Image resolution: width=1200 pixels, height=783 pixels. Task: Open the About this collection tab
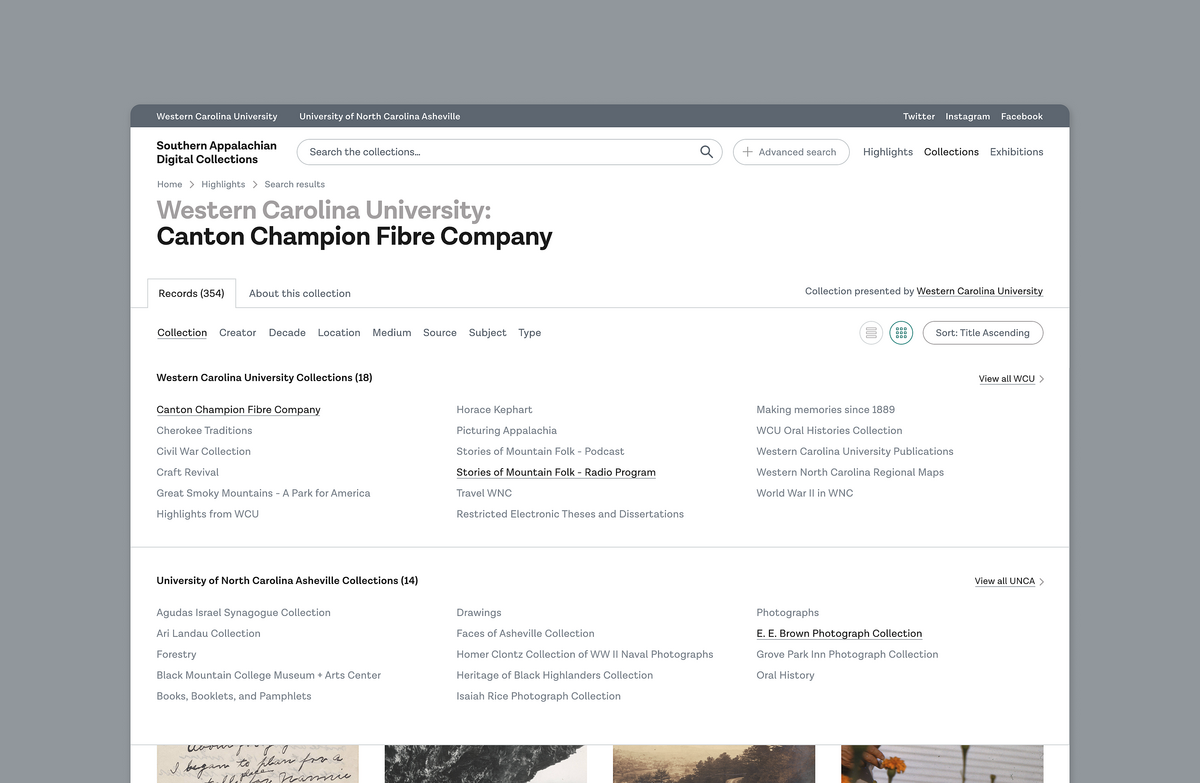click(x=299, y=292)
